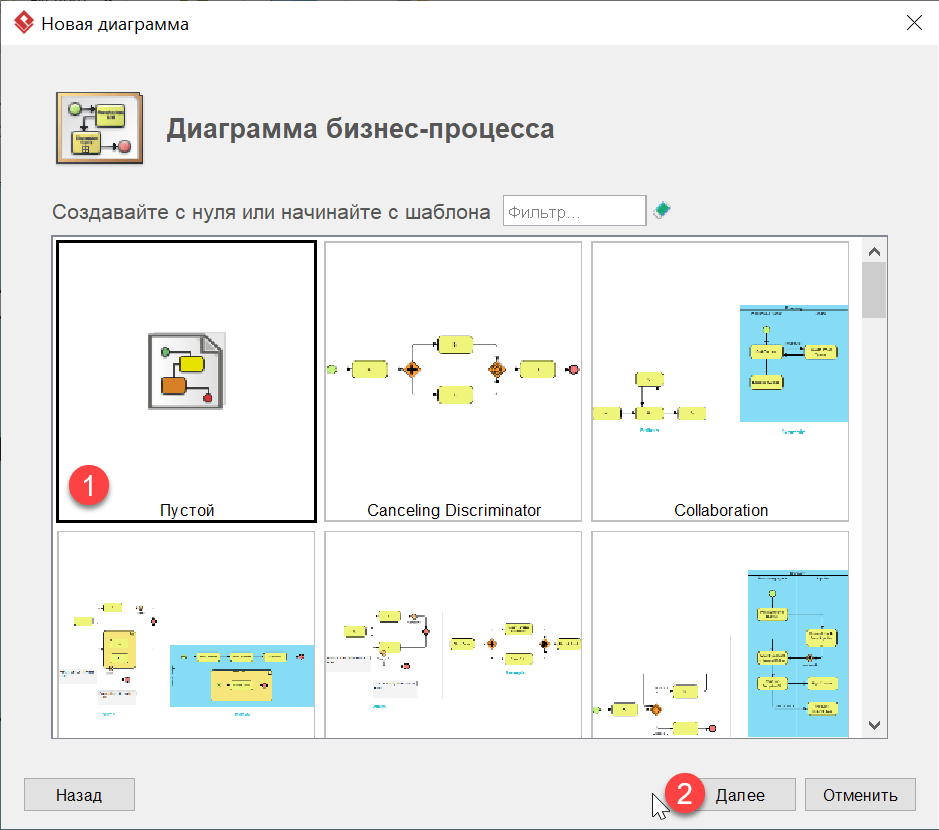This screenshot has width=939, height=830.
Task: Click the template list scrollbar thumb
Action: [x=874, y=290]
